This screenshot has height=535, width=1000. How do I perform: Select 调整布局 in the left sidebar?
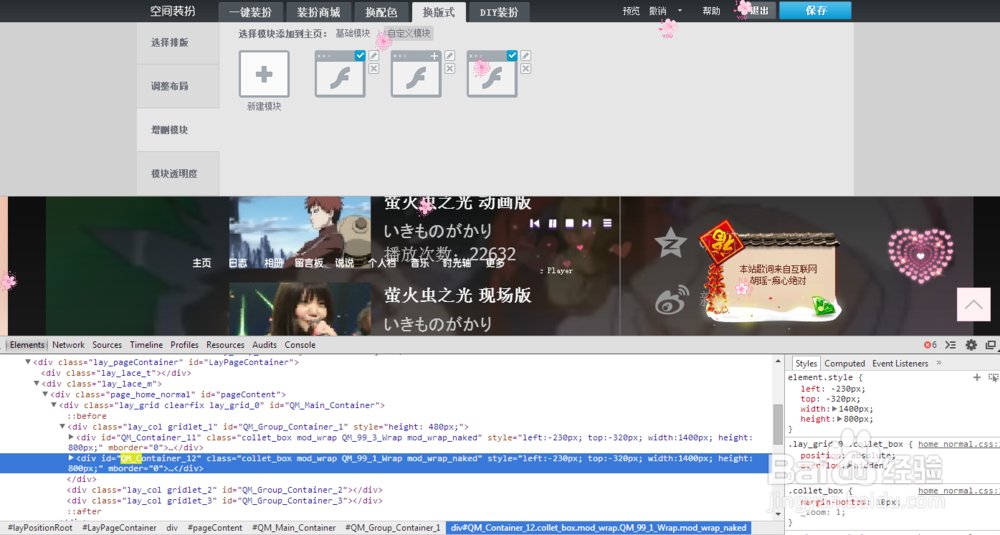[177, 86]
